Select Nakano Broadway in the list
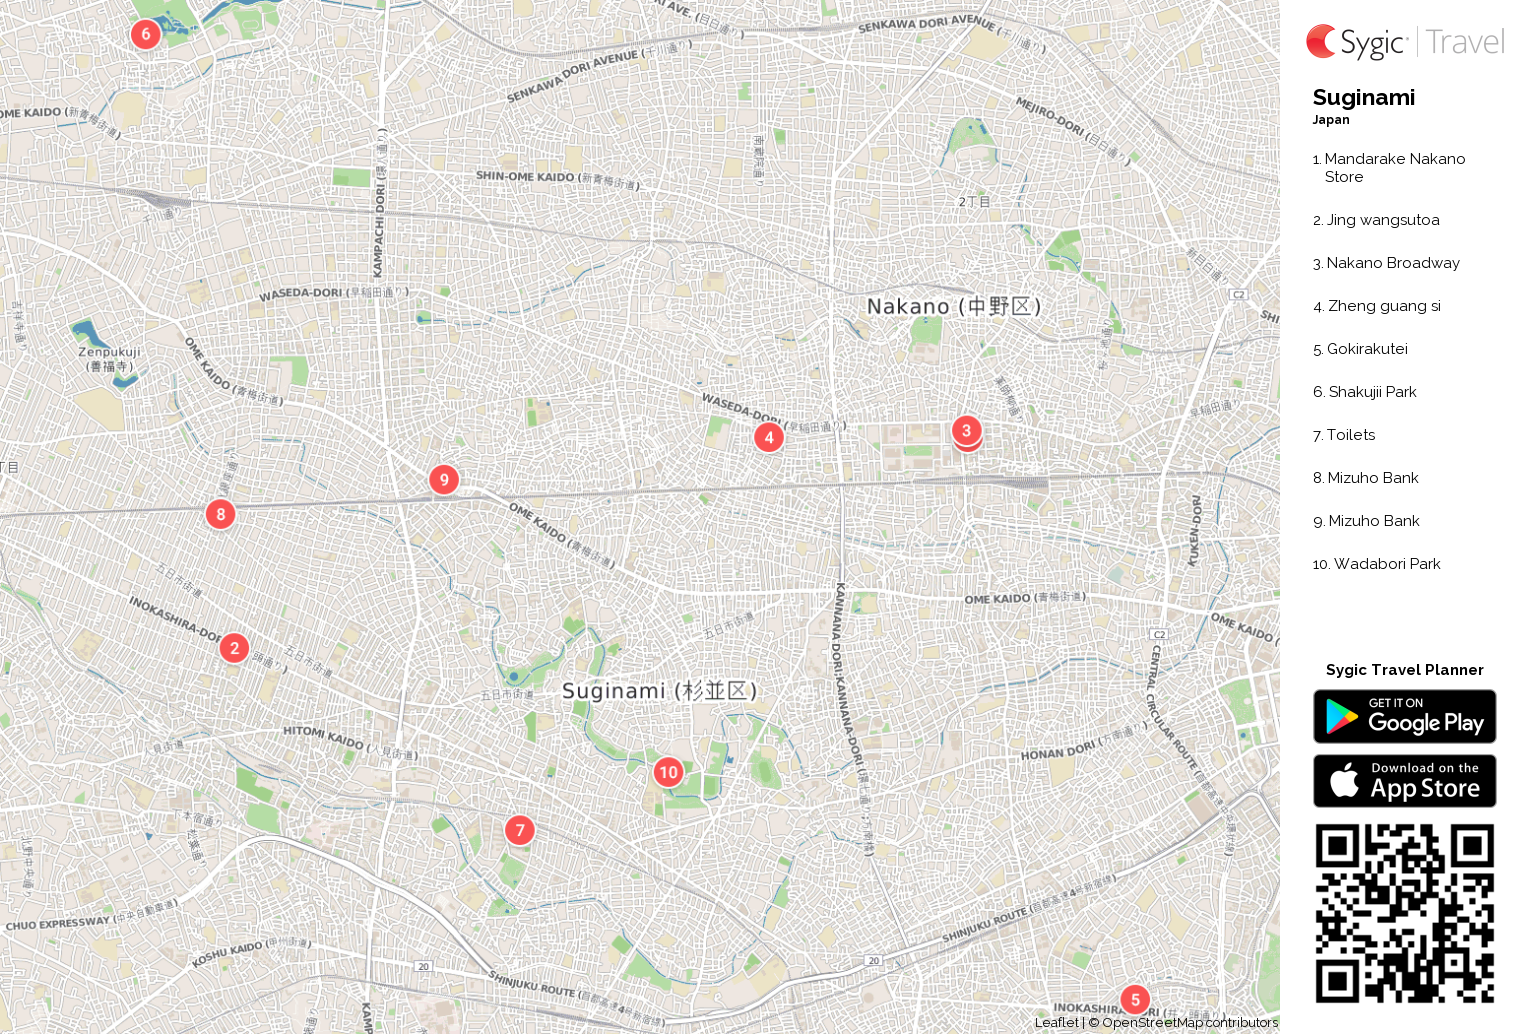The width and height of the screenshot is (1530, 1034). [1386, 263]
